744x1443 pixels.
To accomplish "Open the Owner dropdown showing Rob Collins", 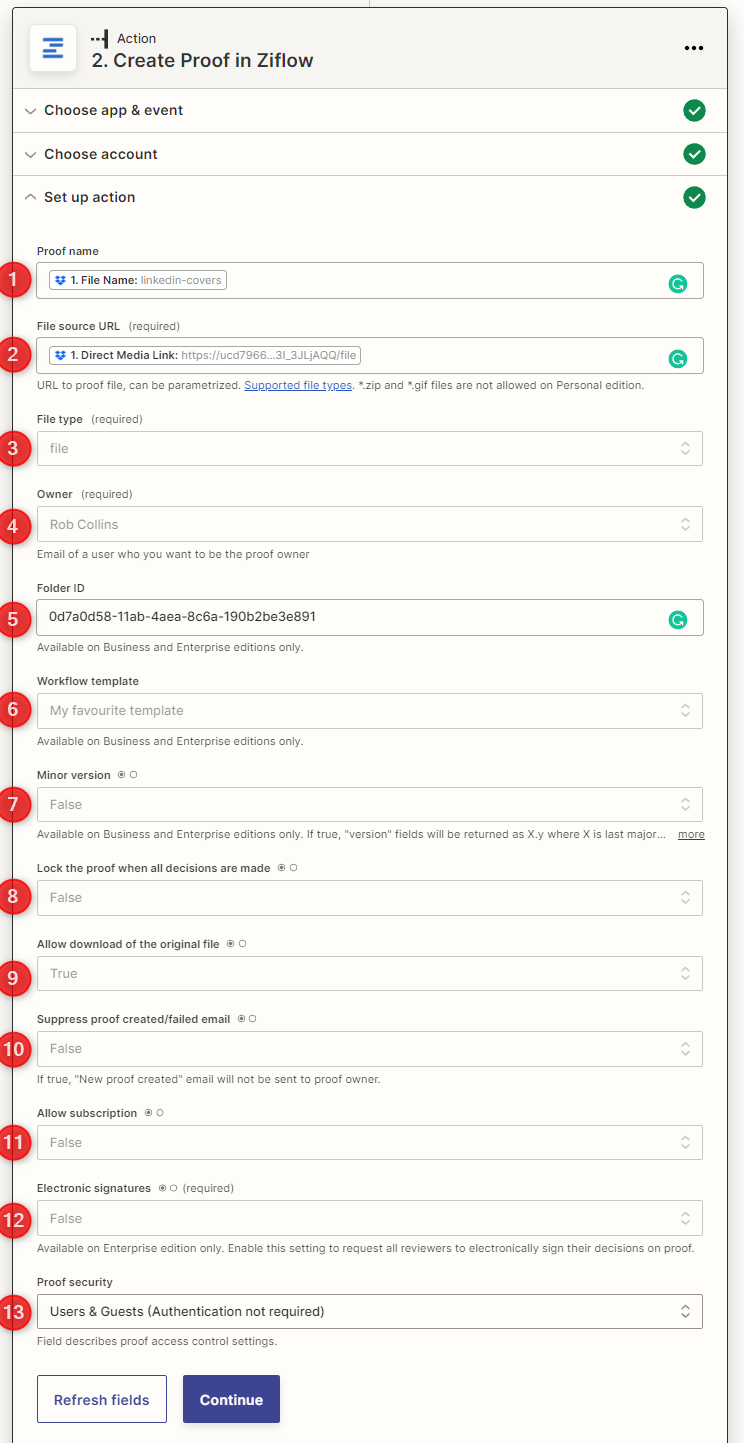I will [369, 524].
